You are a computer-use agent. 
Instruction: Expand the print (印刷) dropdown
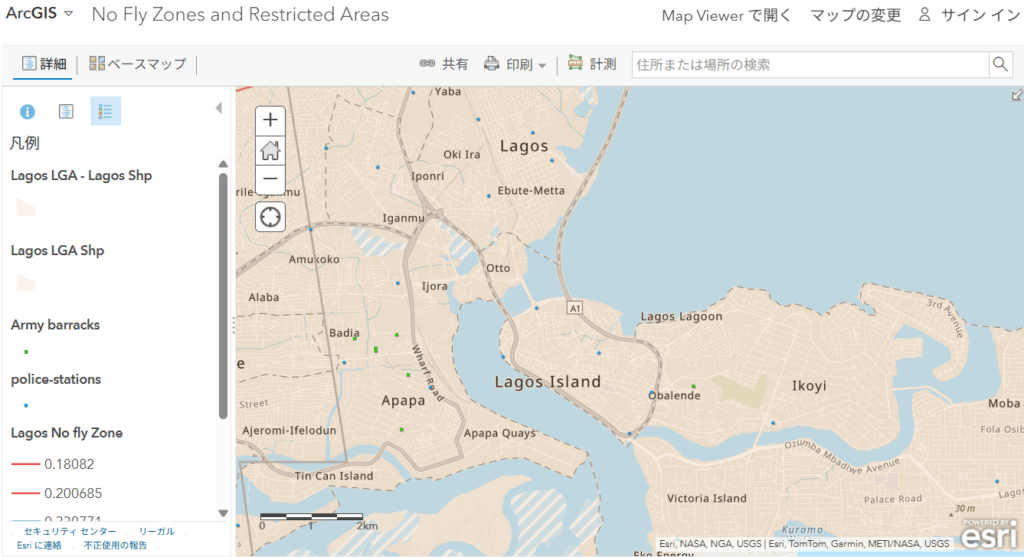(516, 65)
